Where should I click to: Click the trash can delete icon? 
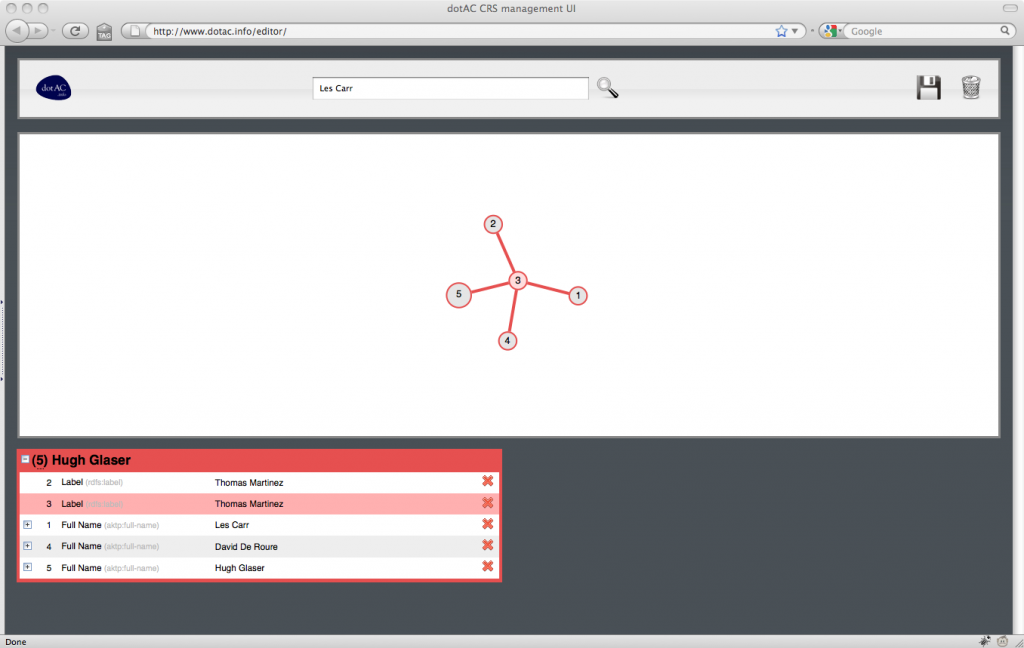click(971, 88)
